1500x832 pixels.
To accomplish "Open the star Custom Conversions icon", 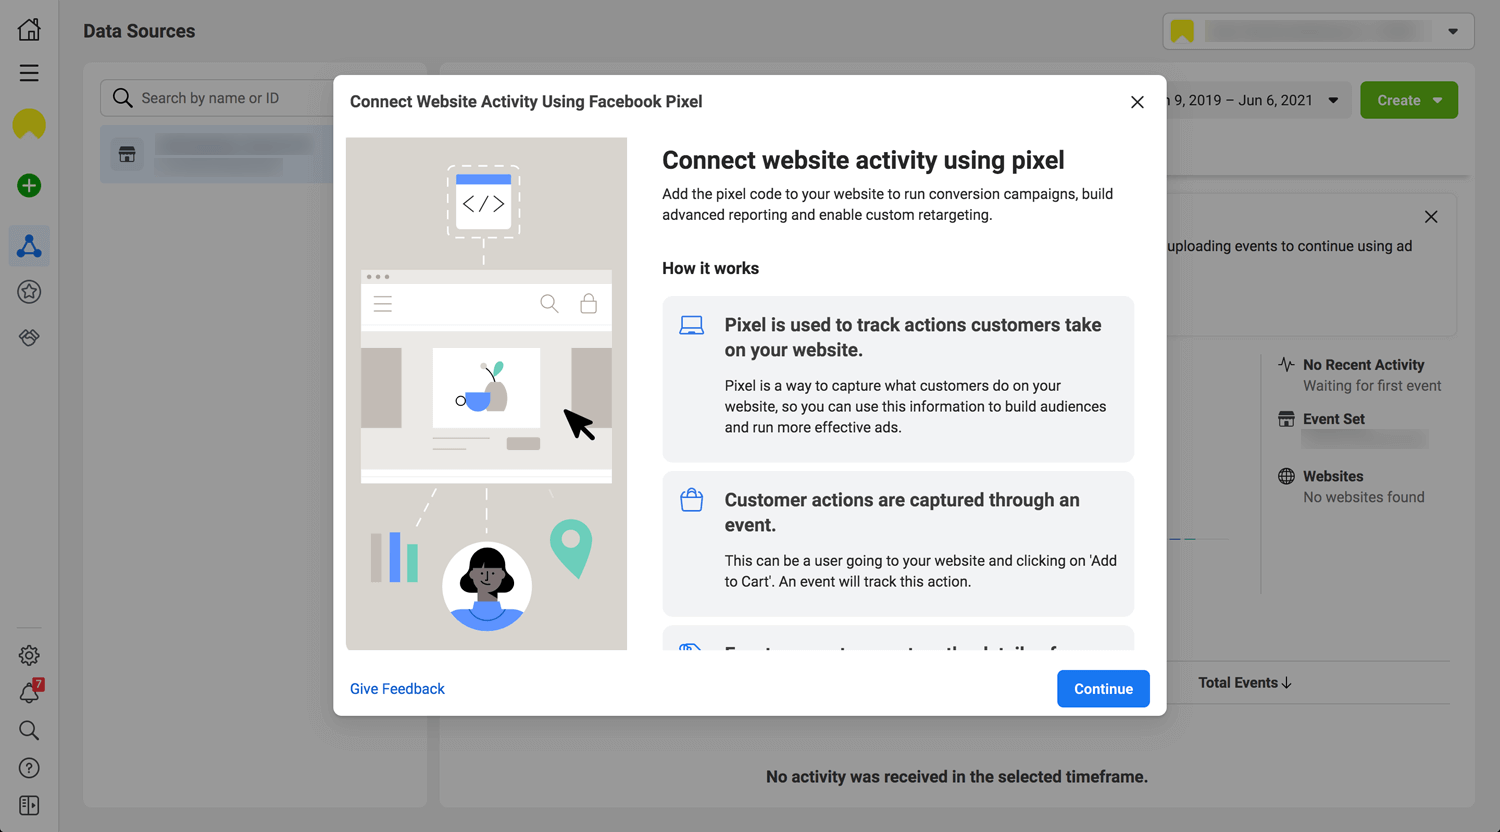I will coord(29,292).
